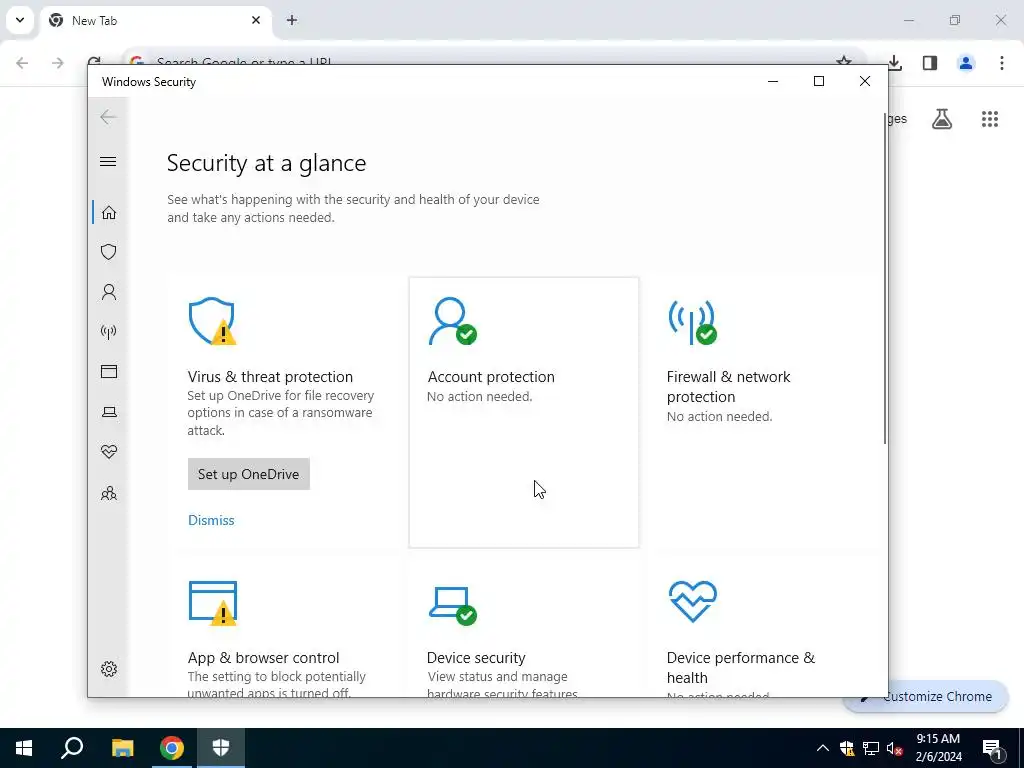Screen dimensions: 1024x768
Task: Expand the hamburger navigation menu
Action: [x=108, y=161]
